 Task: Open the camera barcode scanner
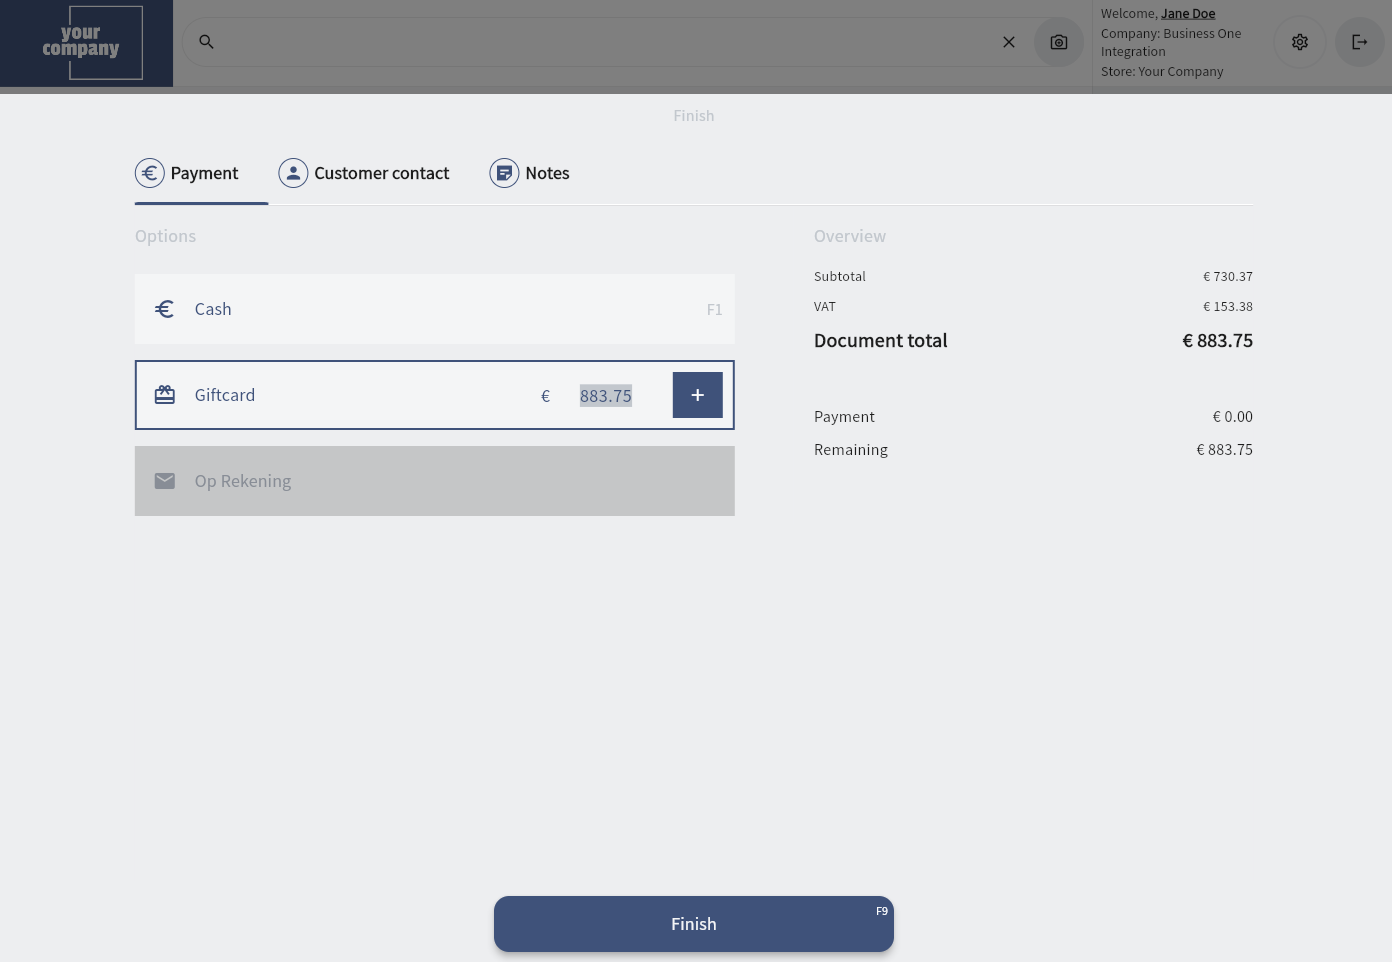(1059, 42)
